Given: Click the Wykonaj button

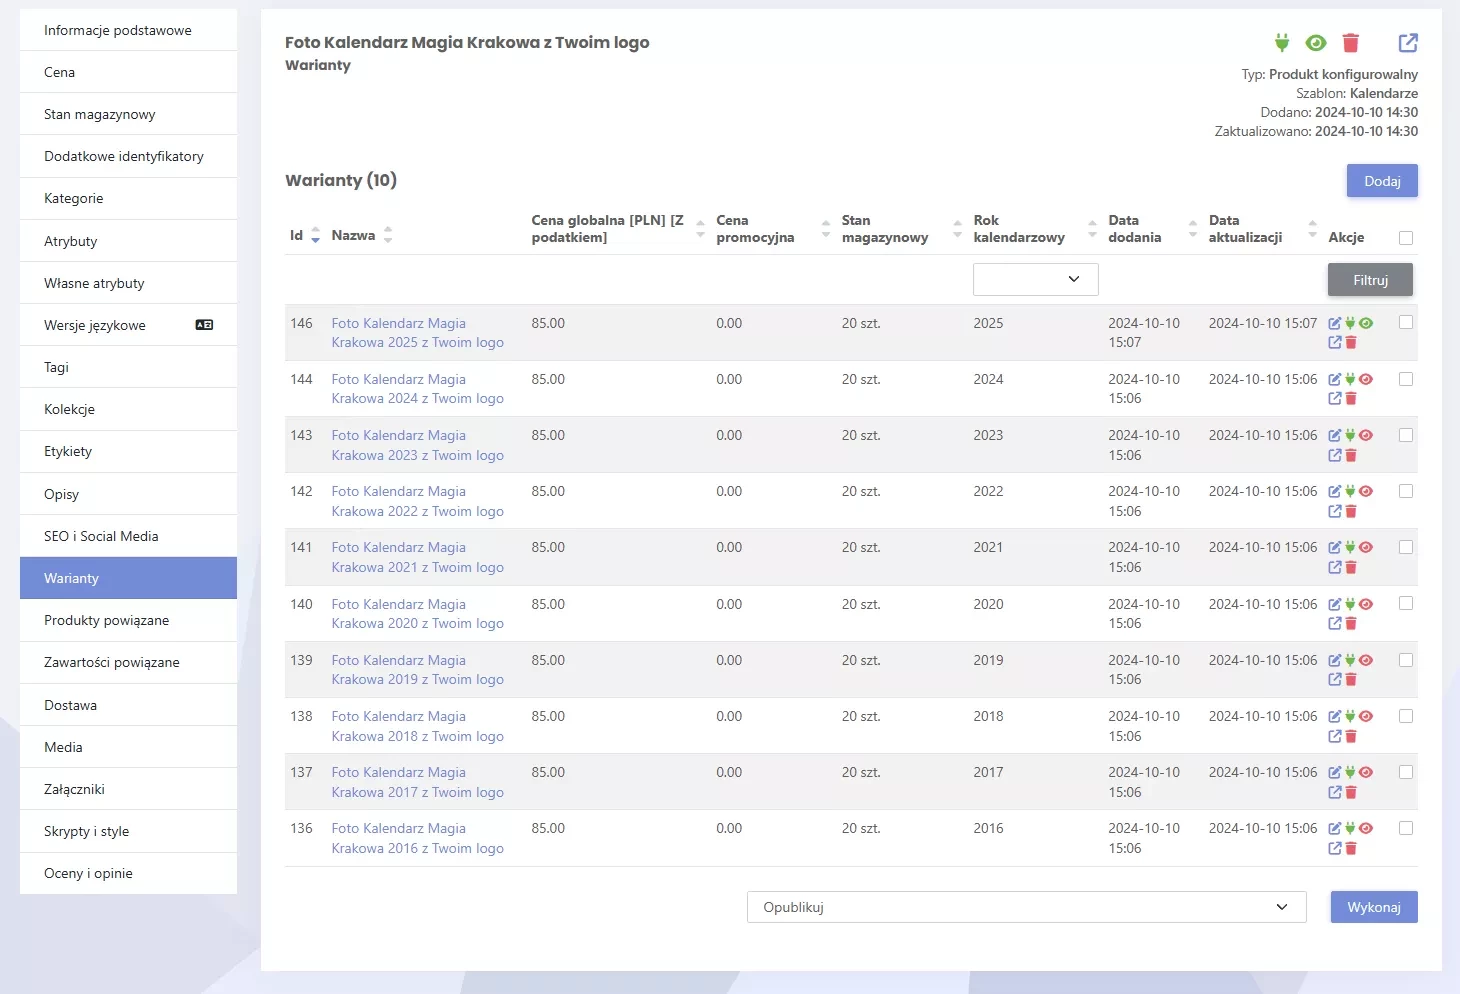Looking at the screenshot, I should coord(1374,907).
